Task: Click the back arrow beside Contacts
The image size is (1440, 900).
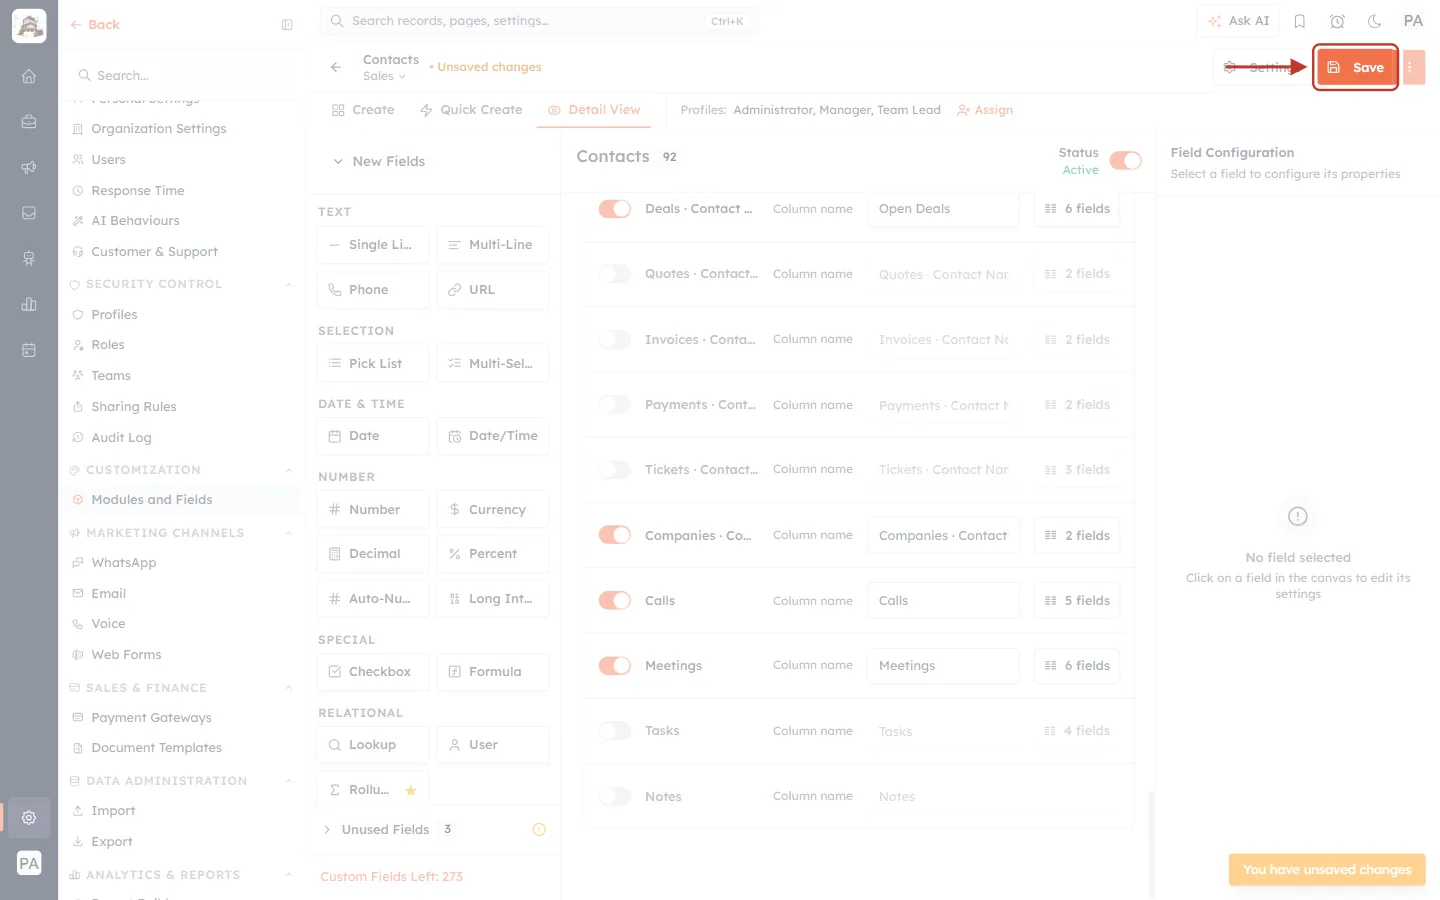Action: (x=336, y=67)
